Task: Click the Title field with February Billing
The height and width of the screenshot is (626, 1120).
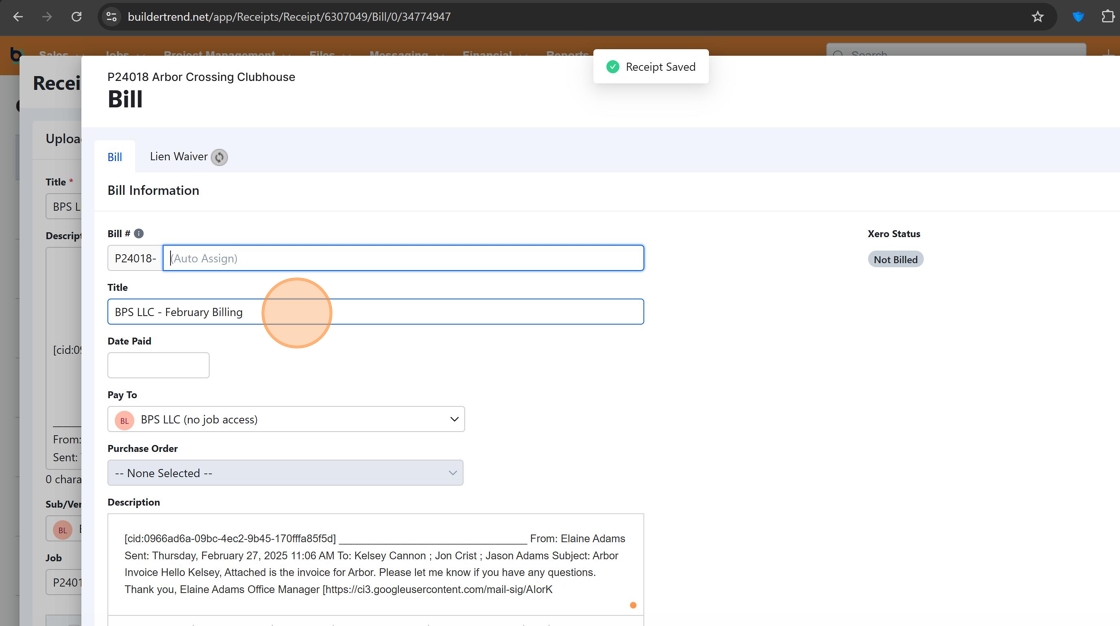Action: coord(376,312)
